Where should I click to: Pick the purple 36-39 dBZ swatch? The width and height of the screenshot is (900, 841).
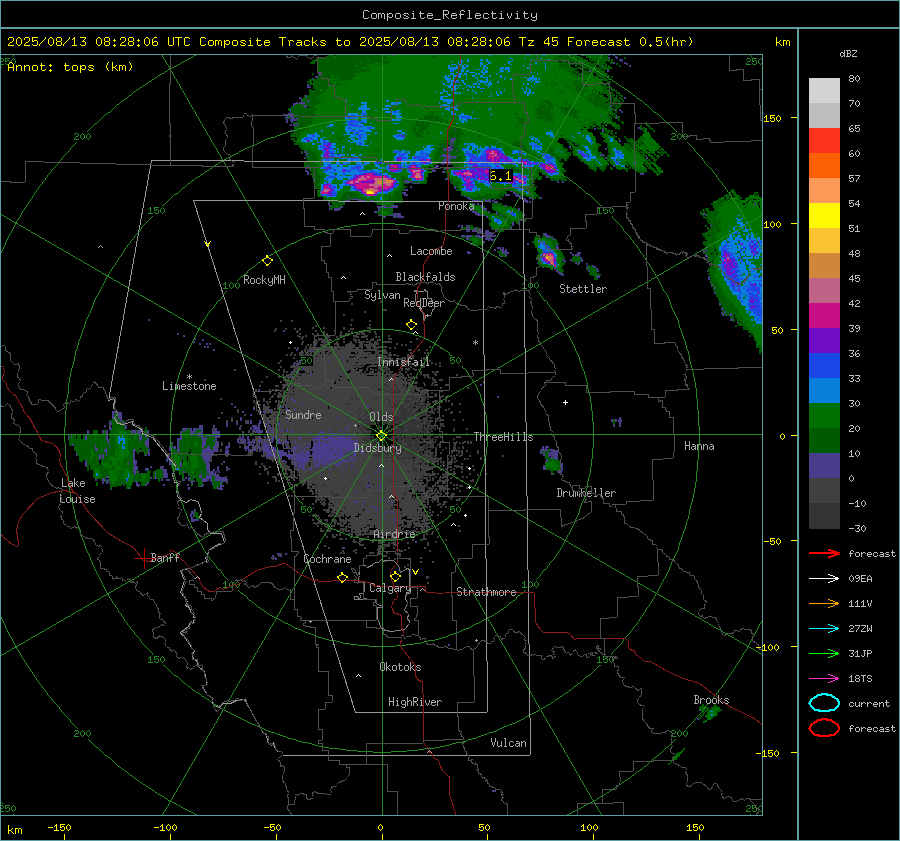coord(824,341)
